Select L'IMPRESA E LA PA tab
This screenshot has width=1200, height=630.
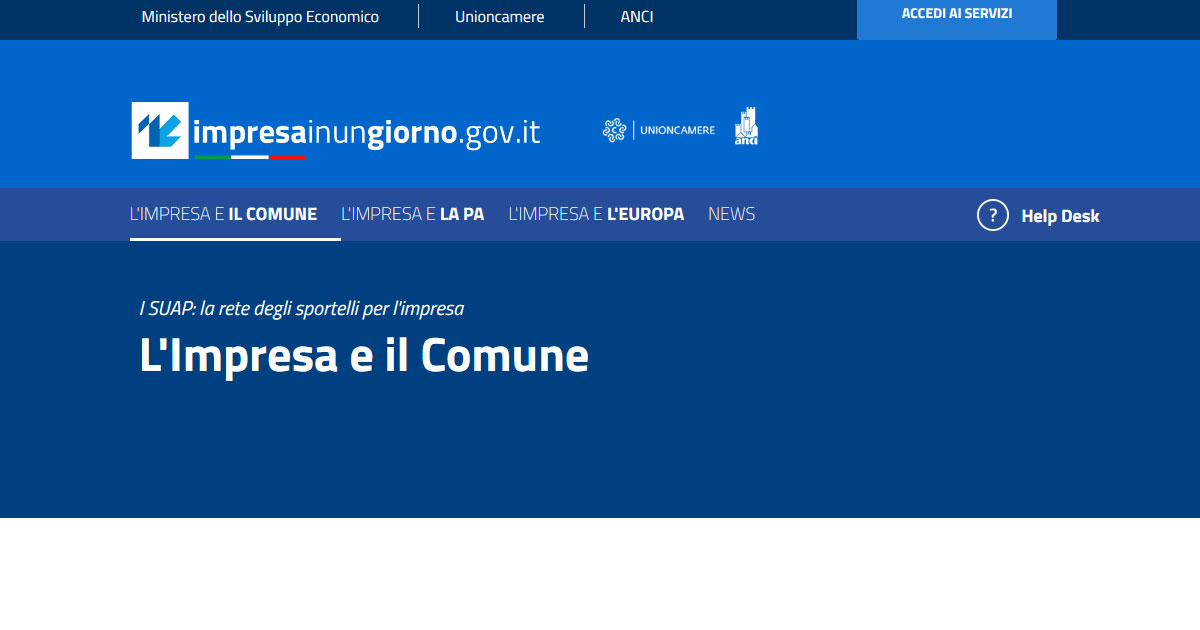pyautogui.click(x=412, y=214)
